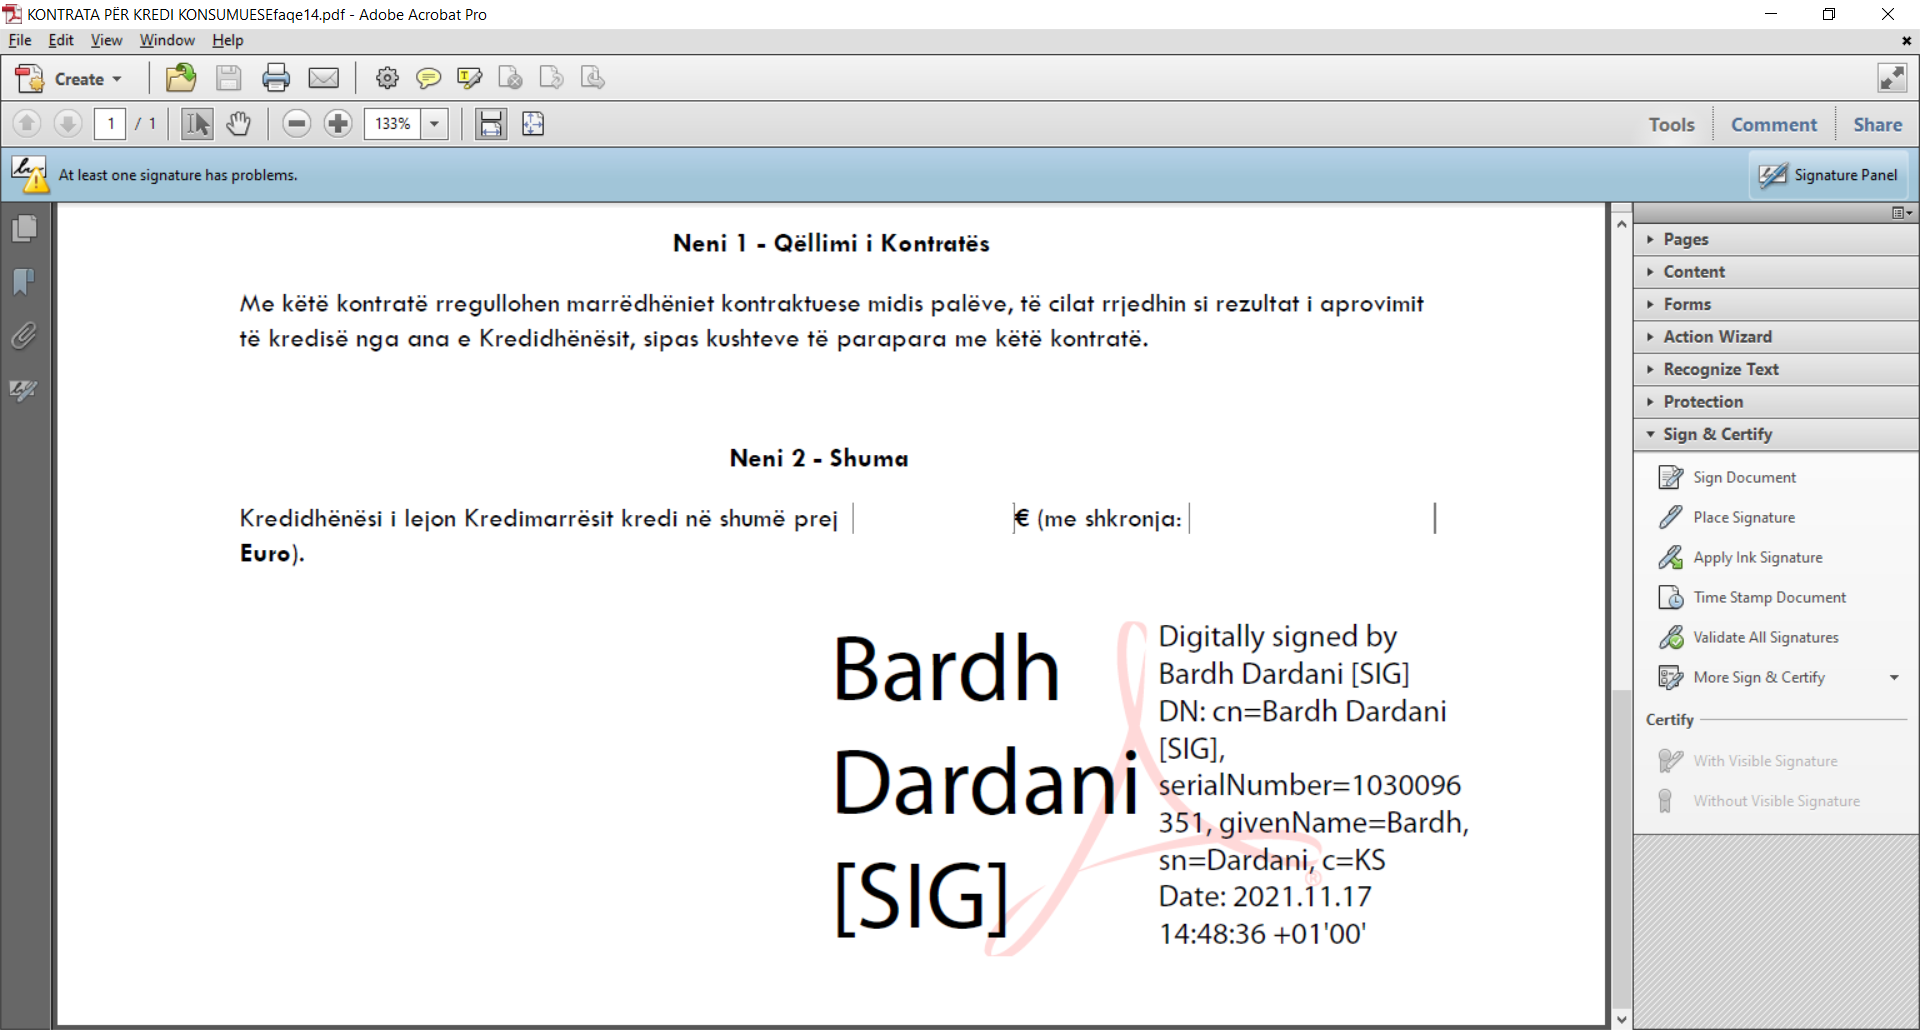The image size is (1920, 1030).
Task: Open preferences gear icon in toolbar
Action: pos(387,78)
